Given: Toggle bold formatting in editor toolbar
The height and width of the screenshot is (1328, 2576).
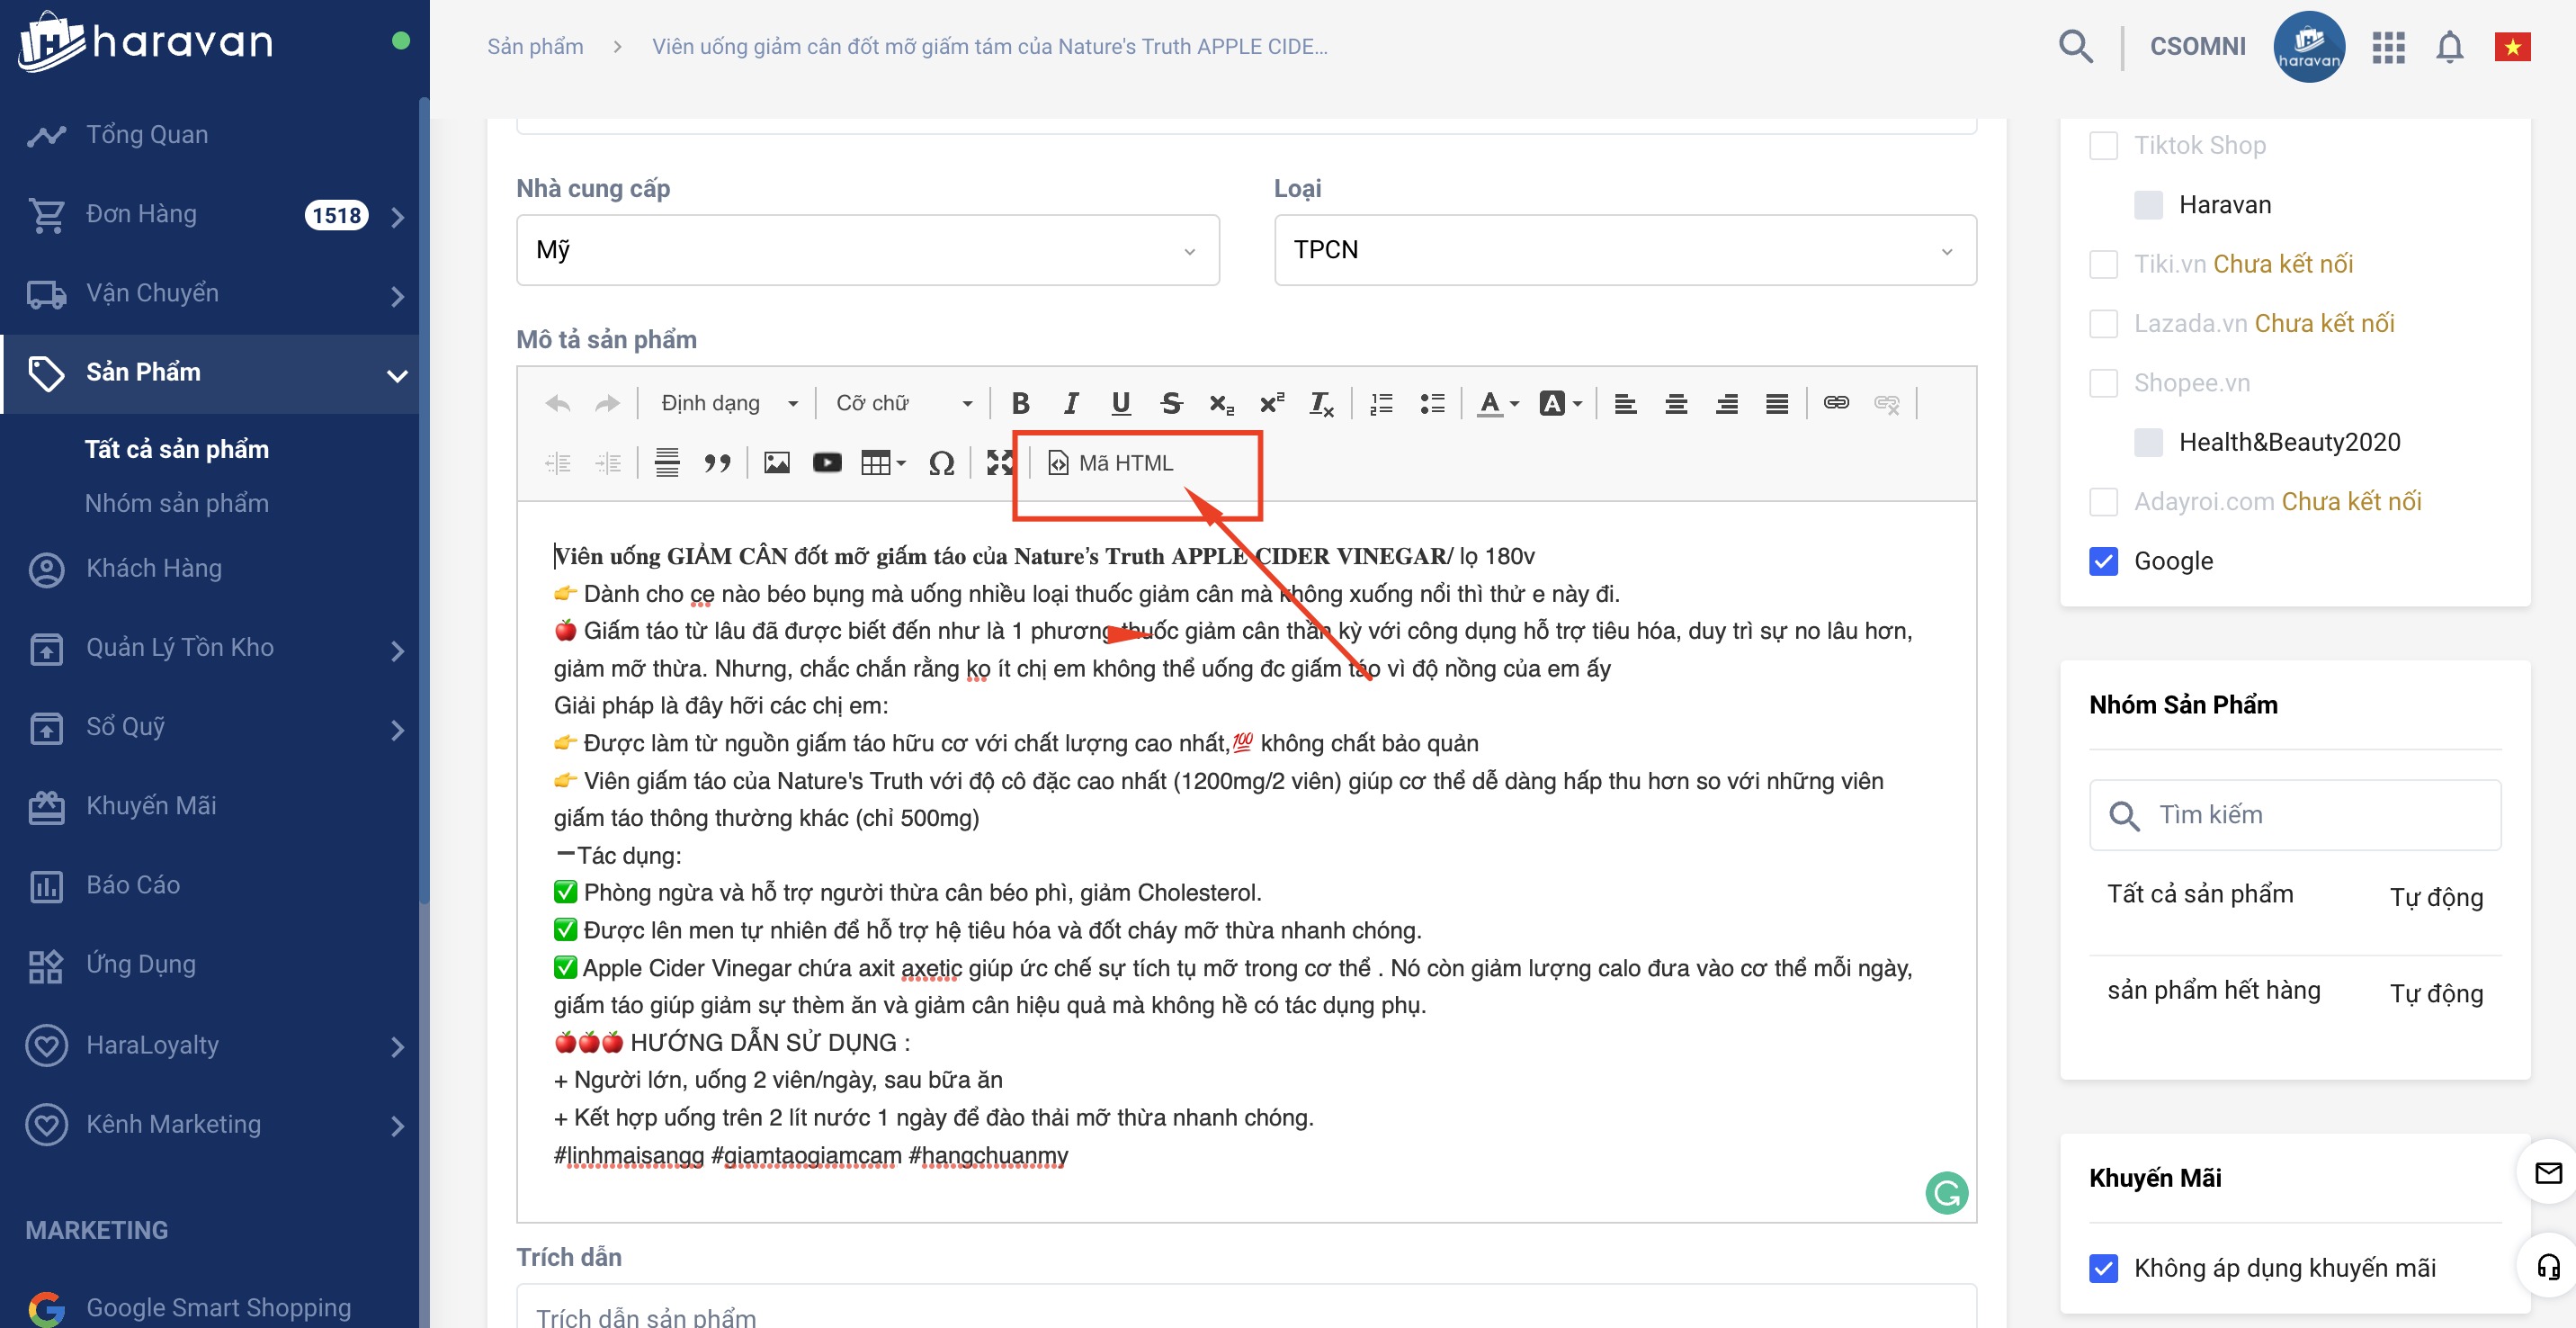Looking at the screenshot, I should click(1020, 403).
